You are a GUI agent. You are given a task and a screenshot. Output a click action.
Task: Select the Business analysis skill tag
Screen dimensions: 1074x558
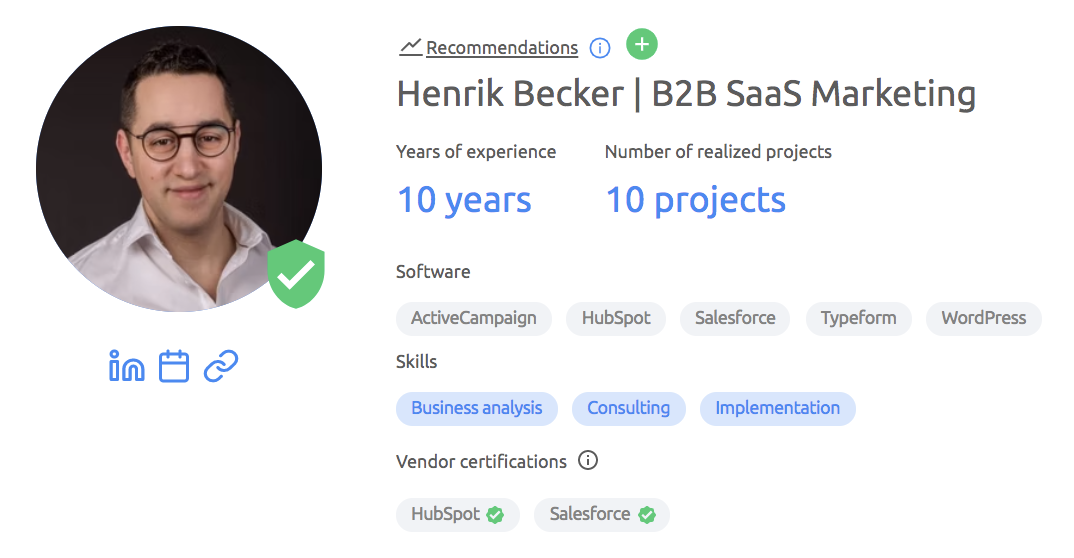477,408
